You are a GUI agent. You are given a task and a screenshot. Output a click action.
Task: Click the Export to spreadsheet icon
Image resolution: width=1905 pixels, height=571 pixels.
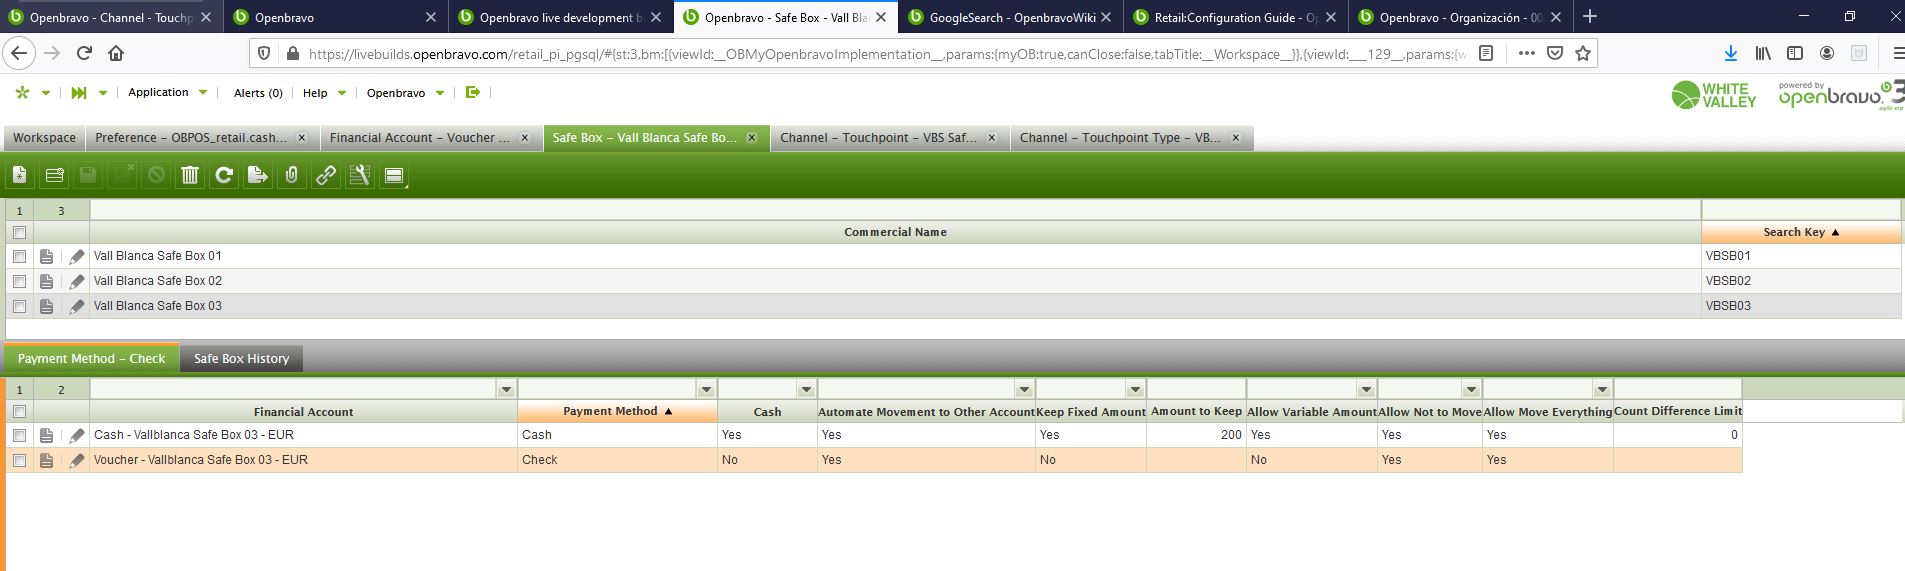258,175
